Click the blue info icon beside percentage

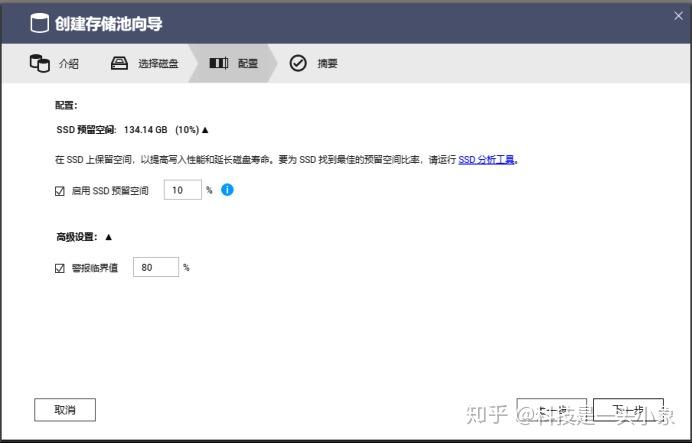click(227, 190)
